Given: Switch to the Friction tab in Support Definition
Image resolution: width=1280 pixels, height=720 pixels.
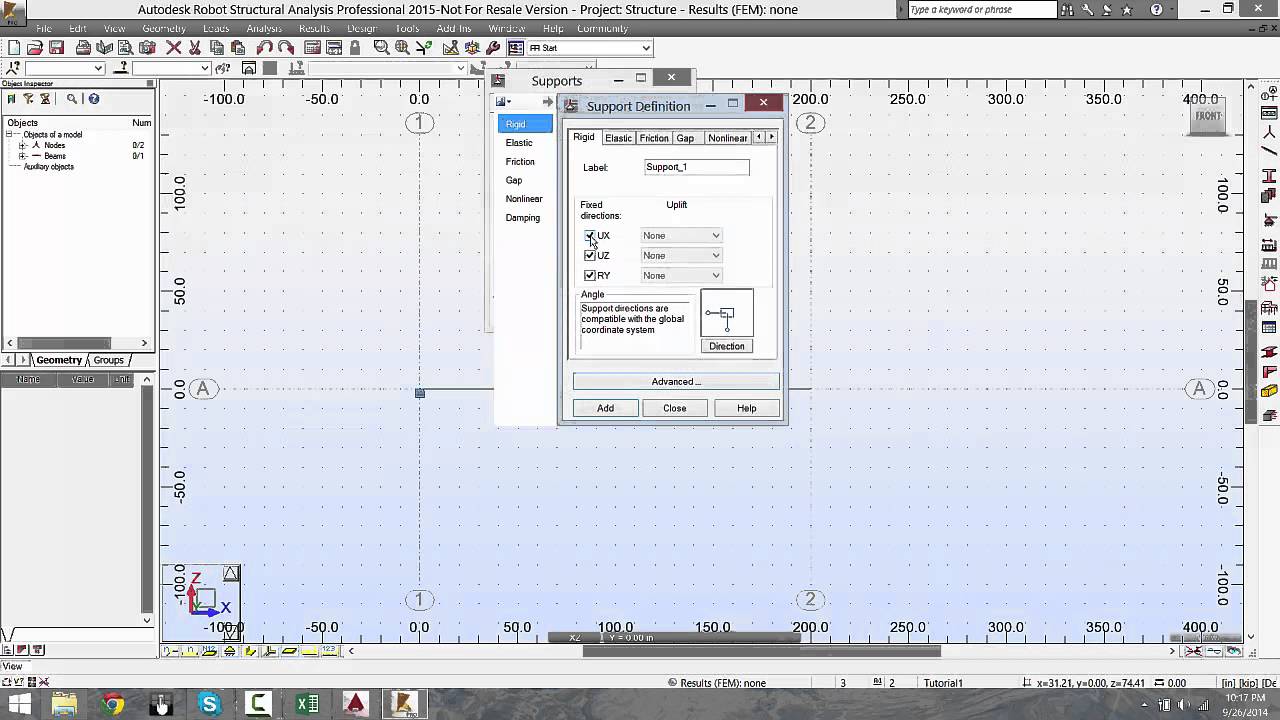Looking at the screenshot, I should tap(654, 138).
